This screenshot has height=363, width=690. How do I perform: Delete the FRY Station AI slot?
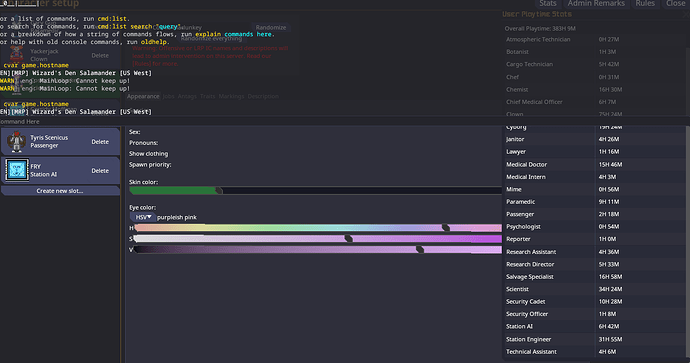click(100, 171)
